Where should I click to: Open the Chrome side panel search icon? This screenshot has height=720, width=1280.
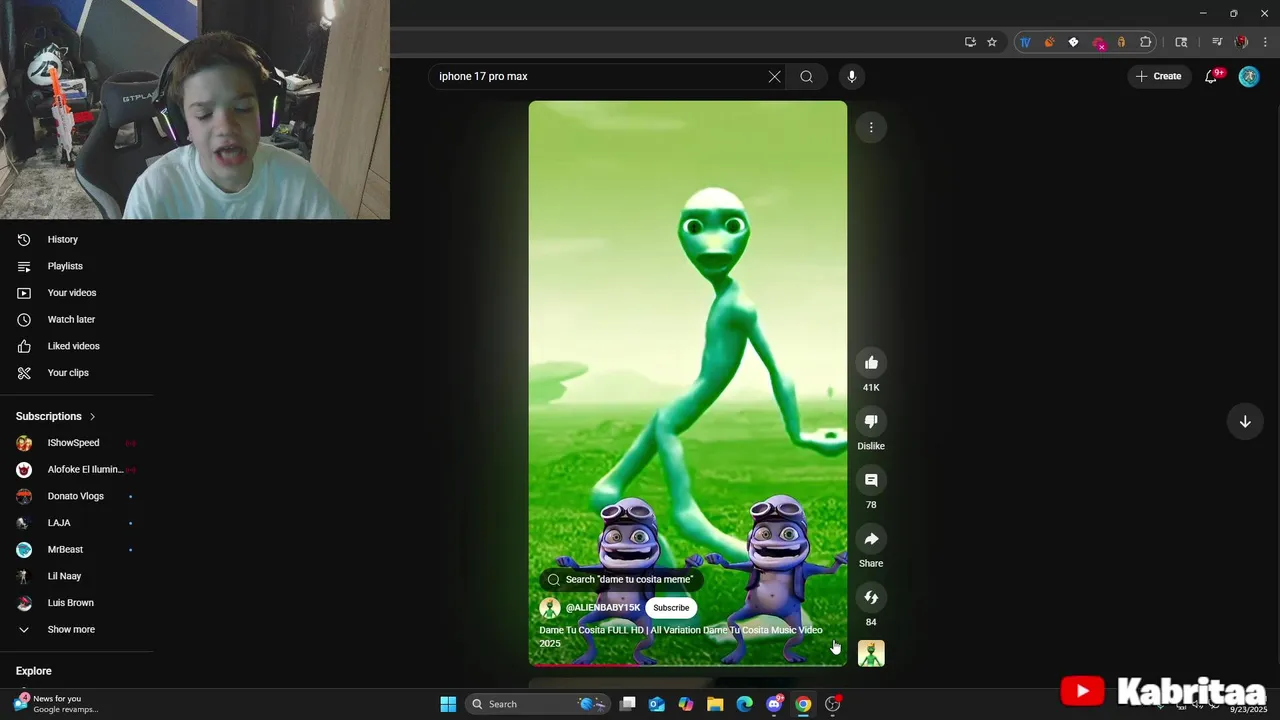[x=1181, y=42]
